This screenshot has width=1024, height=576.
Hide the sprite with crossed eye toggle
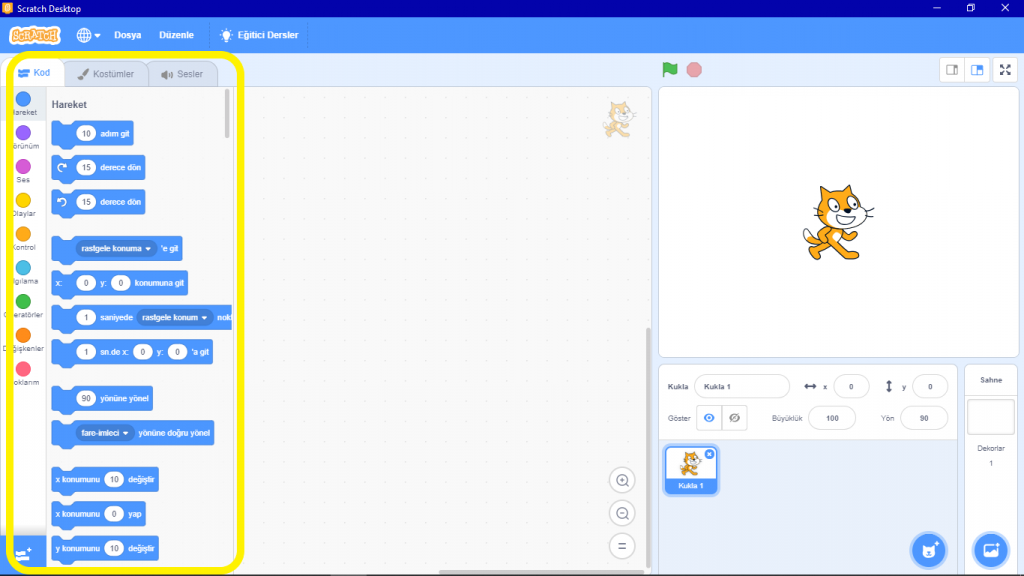pyautogui.click(x=735, y=418)
